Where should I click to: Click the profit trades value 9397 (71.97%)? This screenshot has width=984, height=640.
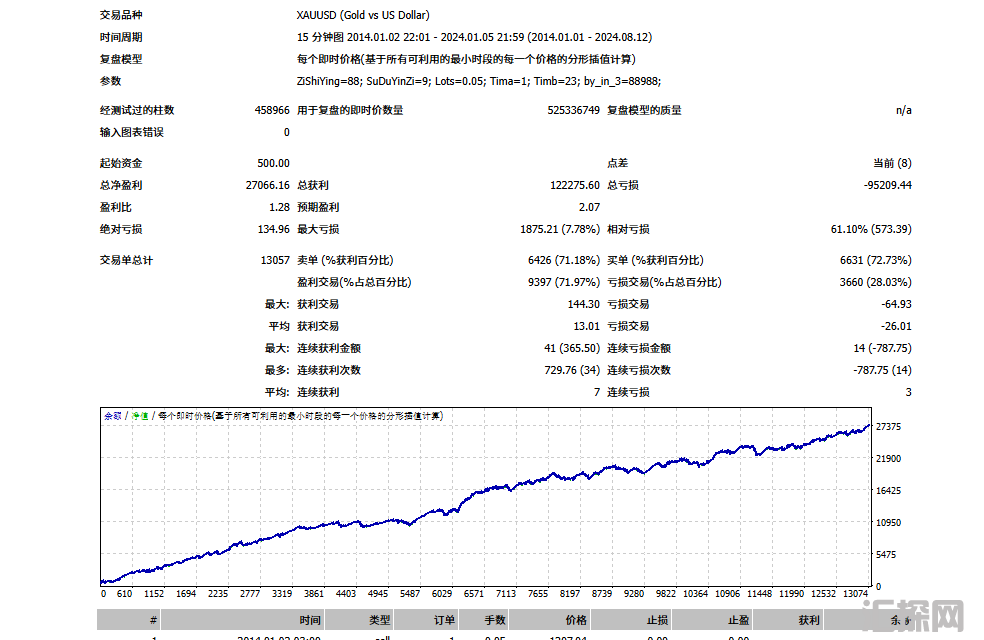click(564, 282)
